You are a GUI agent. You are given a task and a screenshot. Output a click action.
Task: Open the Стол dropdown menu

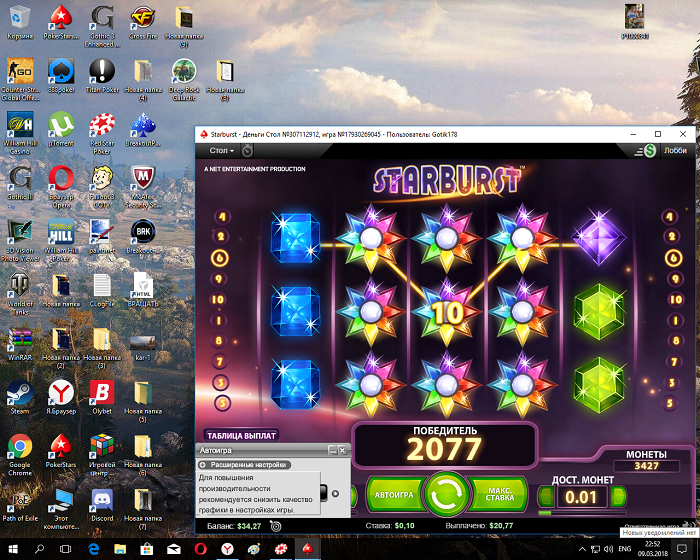click(221, 150)
